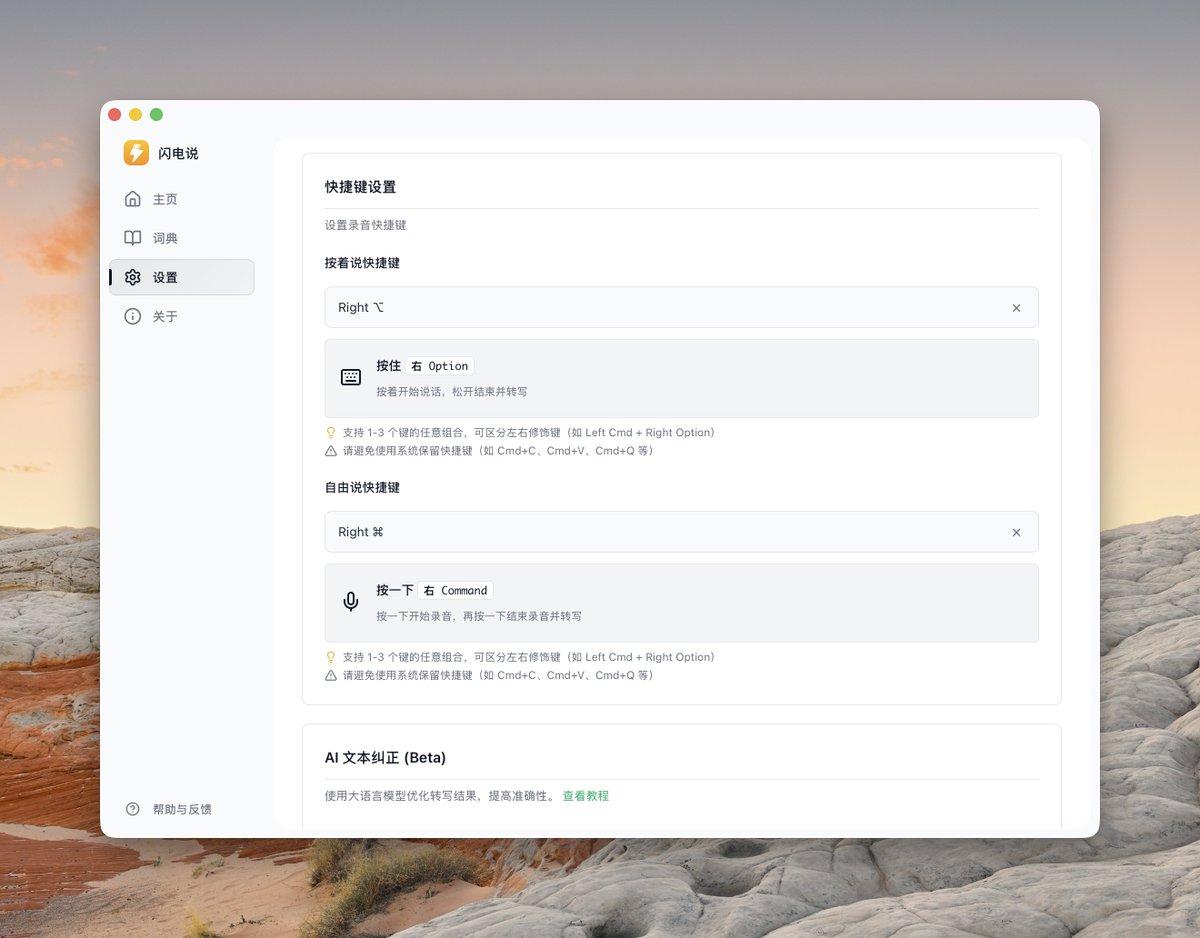This screenshot has width=1200, height=938.
Task: Open the 关于 sidebar page
Action: pyautogui.click(x=182, y=316)
